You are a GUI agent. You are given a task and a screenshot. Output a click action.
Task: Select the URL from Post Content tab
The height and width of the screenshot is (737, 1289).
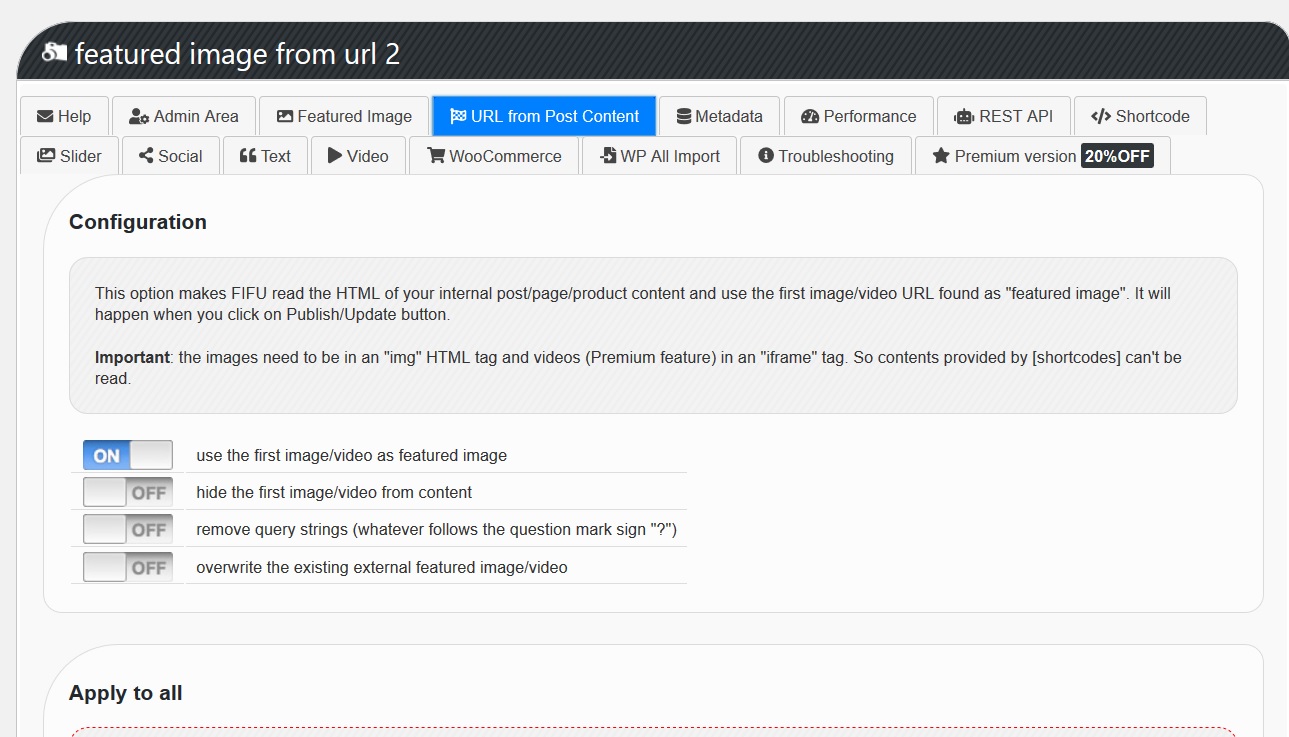(544, 116)
